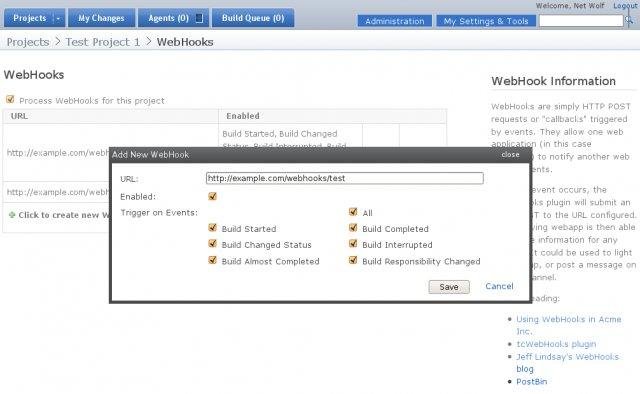The image size is (640, 394).
Task: Open Using WebHooks in Acme Inc. link
Action: coord(569,325)
